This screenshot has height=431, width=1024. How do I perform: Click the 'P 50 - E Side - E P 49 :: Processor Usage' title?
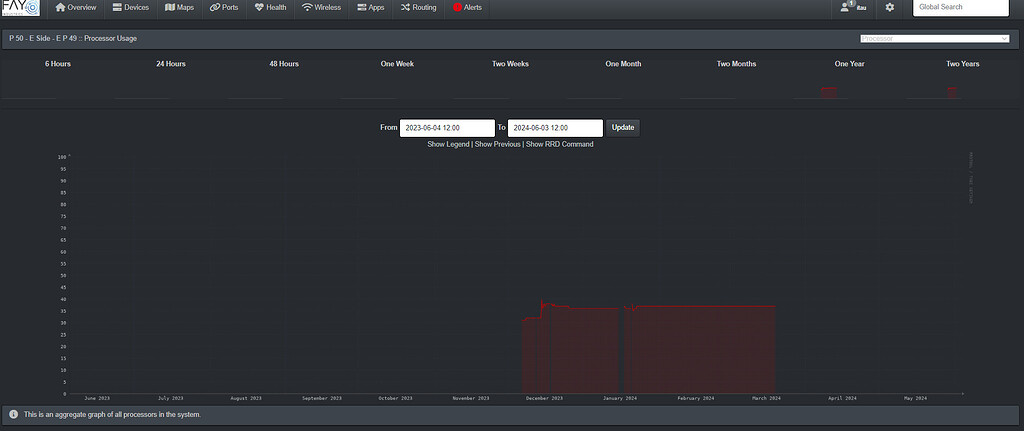(73, 39)
